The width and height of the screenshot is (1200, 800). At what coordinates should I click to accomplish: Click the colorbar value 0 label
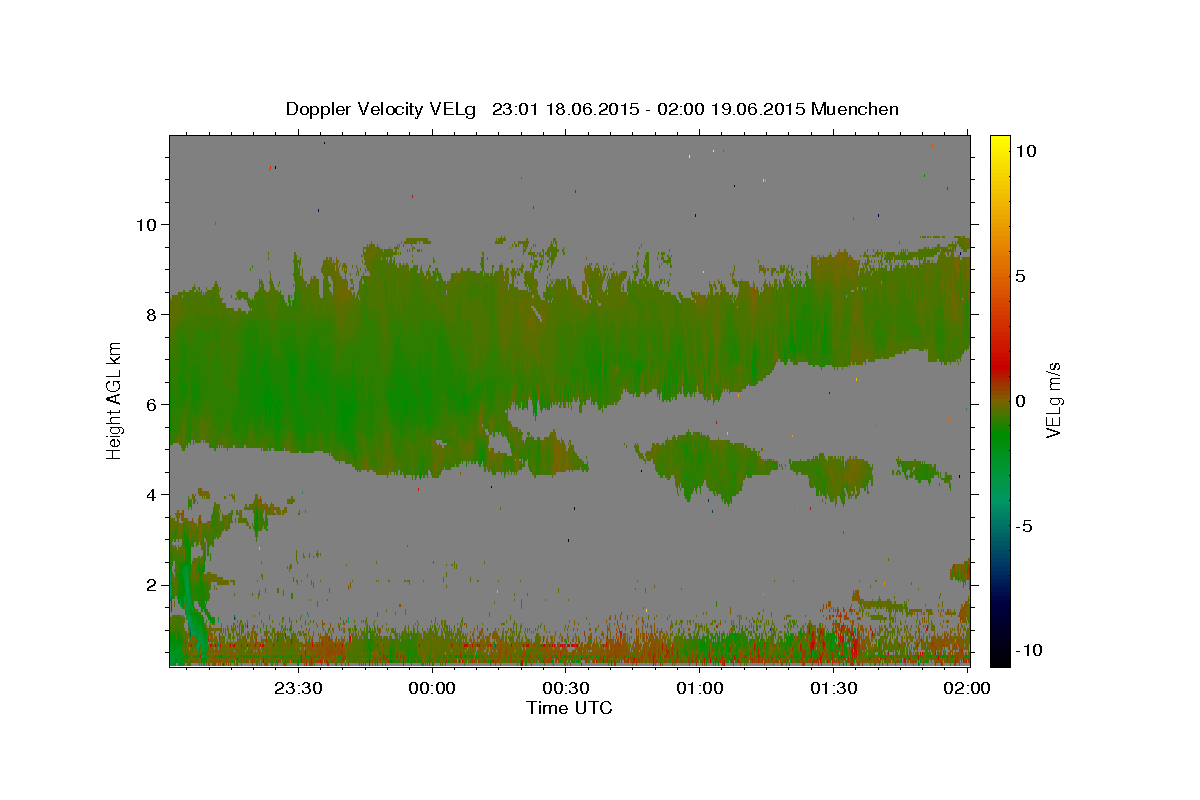coord(1021,401)
